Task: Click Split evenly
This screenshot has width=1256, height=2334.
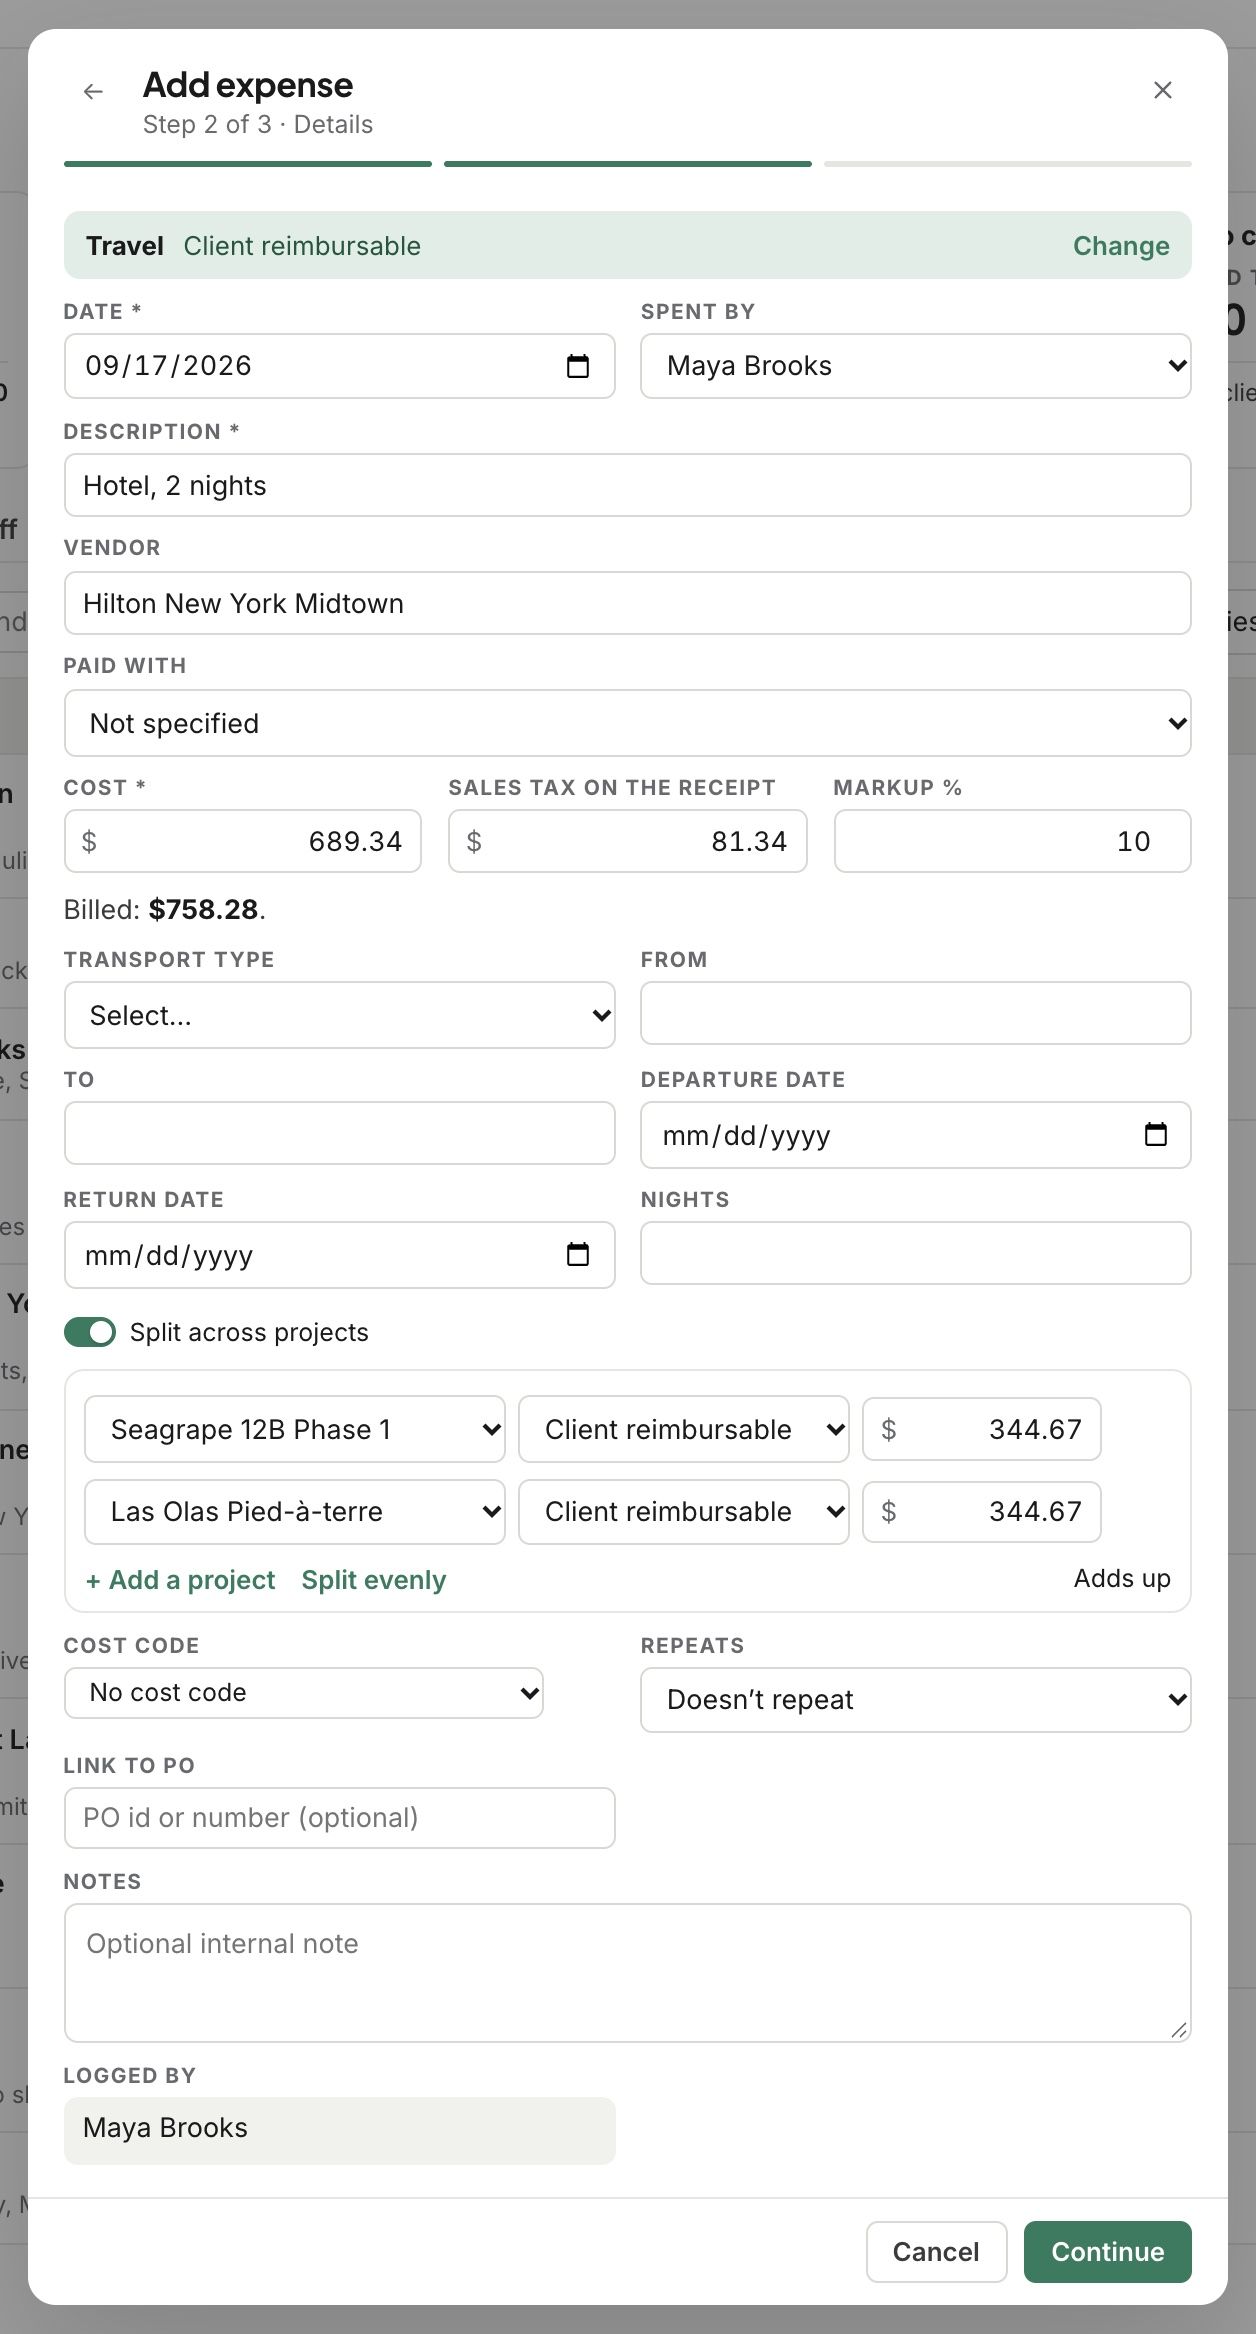Action: (373, 1579)
